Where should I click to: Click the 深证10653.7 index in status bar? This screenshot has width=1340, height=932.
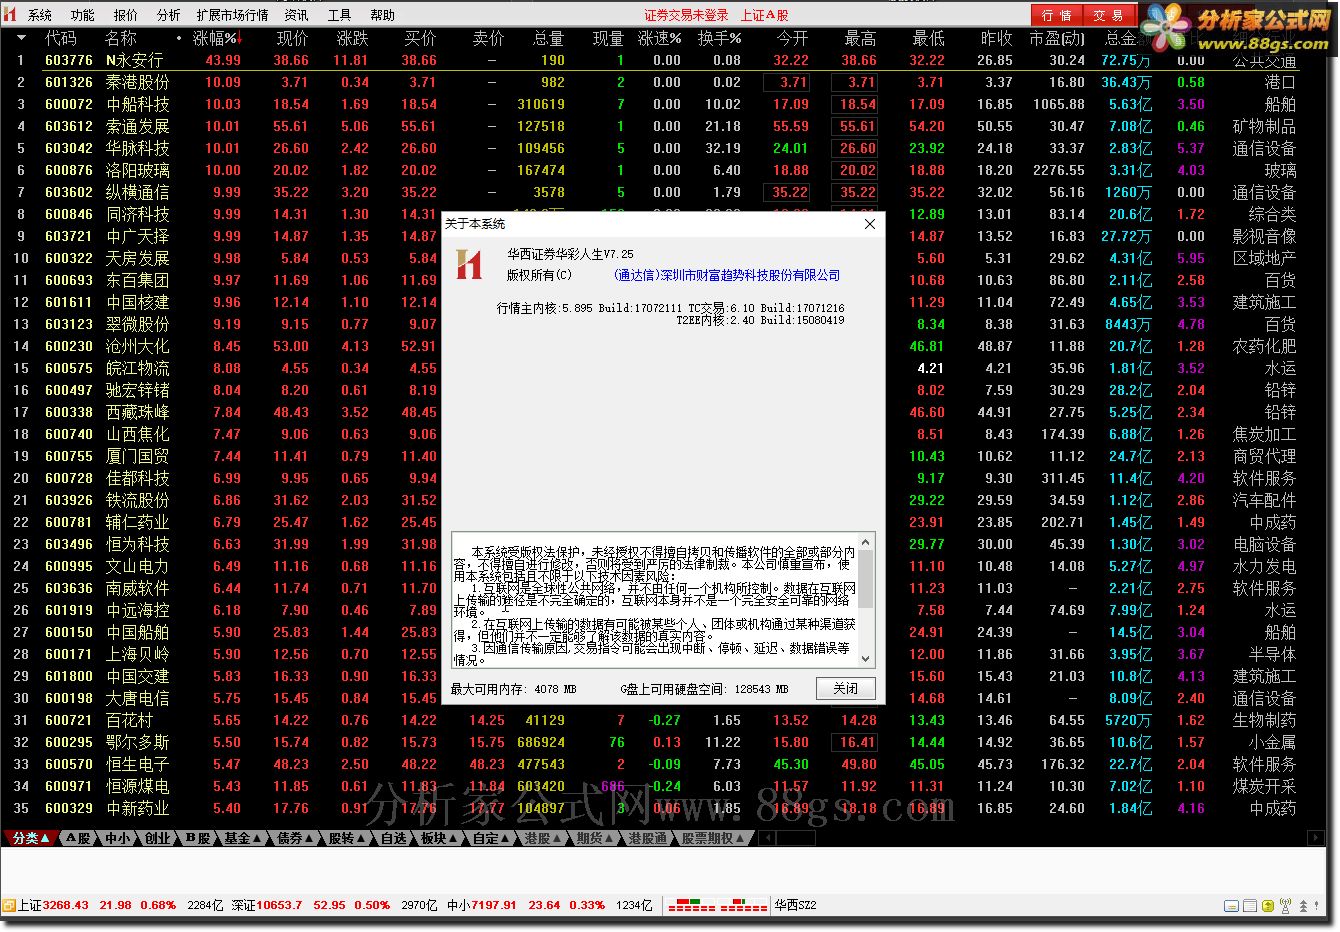[267, 906]
